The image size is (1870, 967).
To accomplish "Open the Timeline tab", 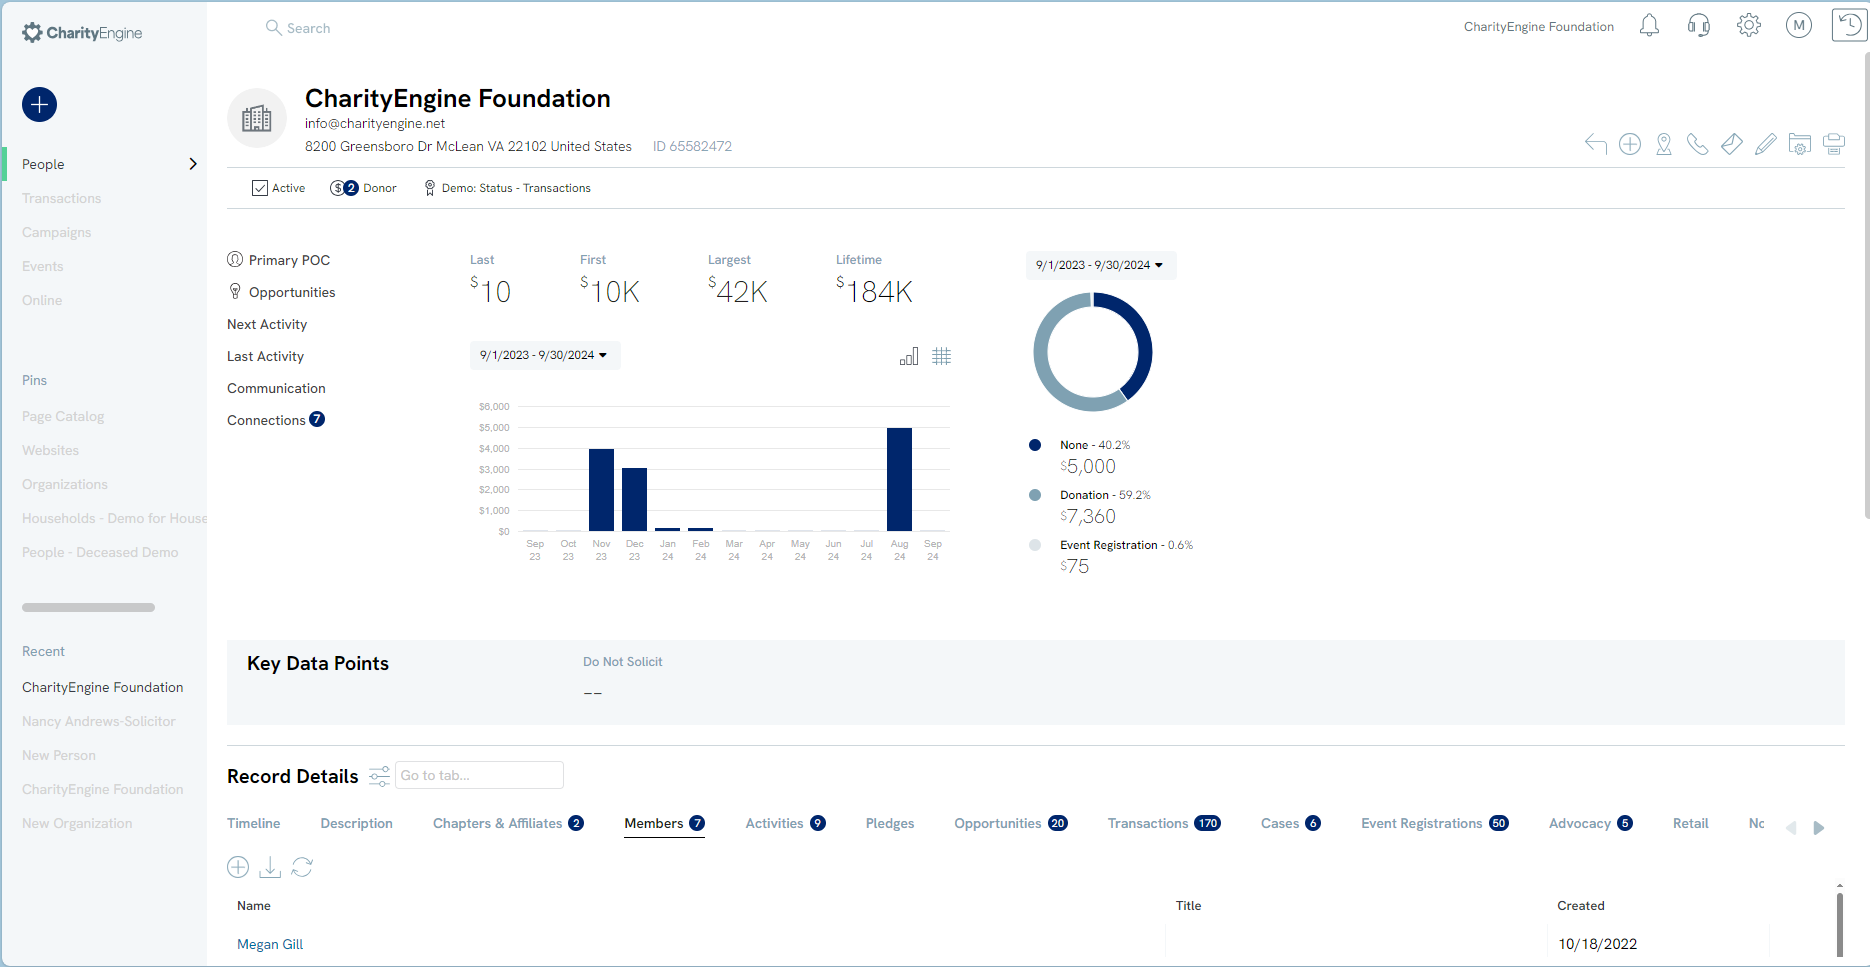I will (254, 823).
